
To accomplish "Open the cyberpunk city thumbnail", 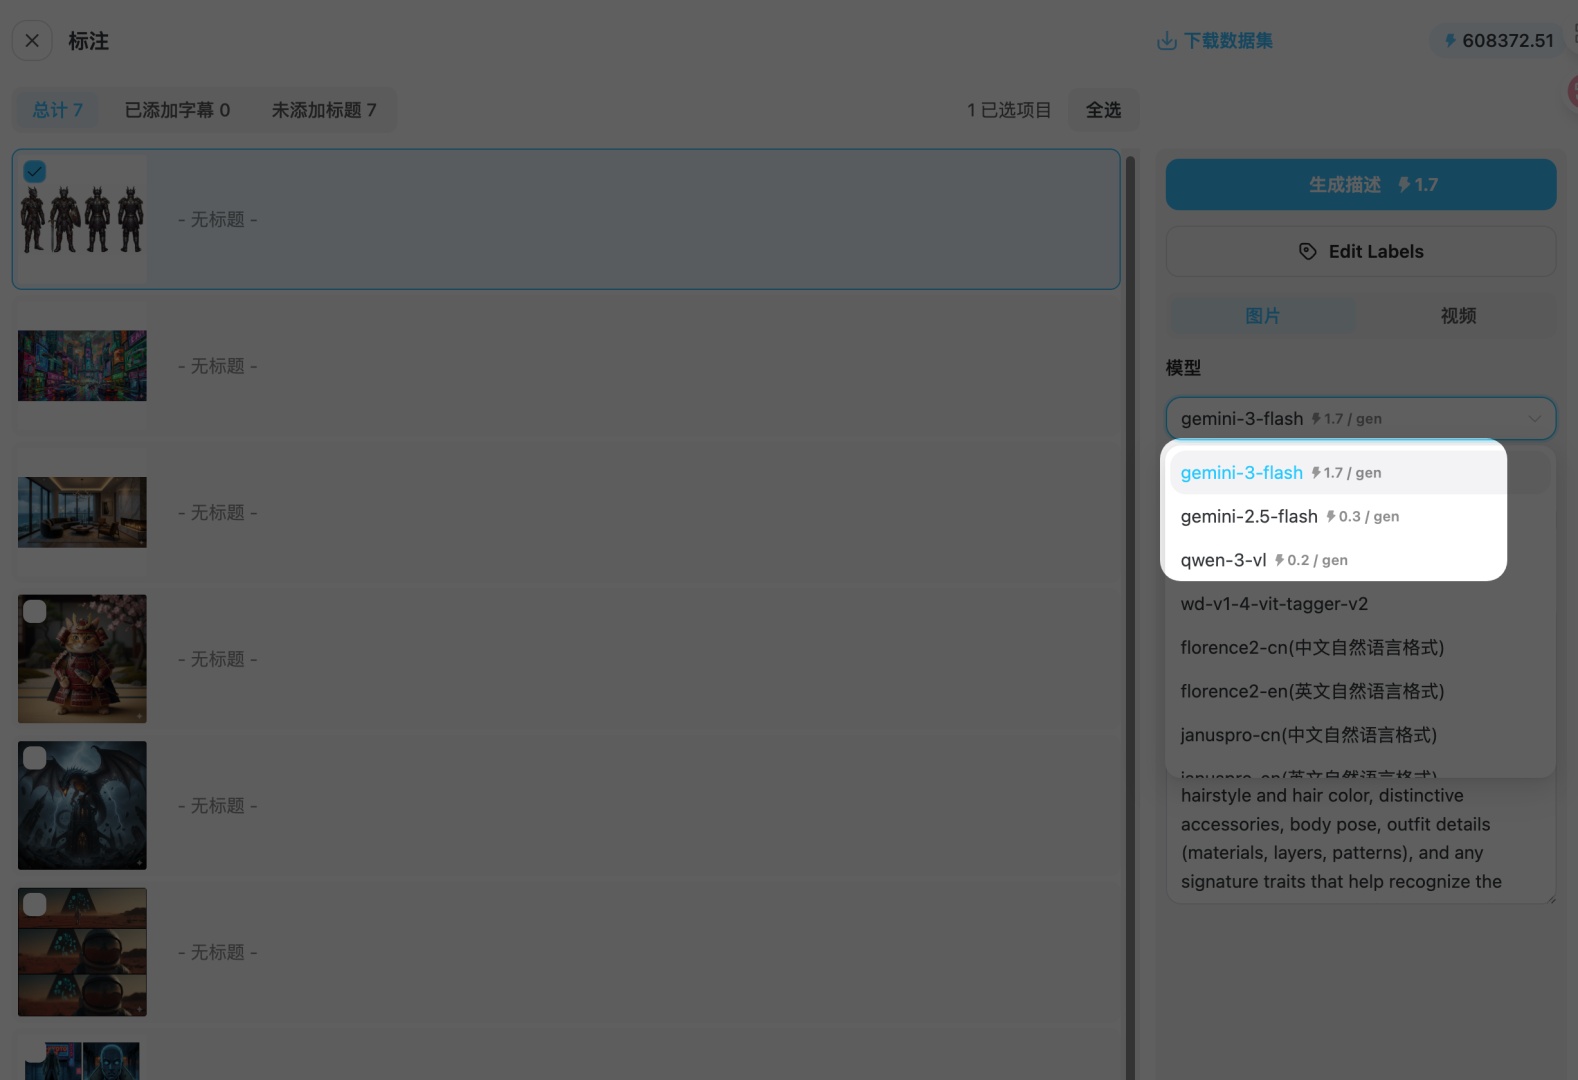I will coord(82,366).
